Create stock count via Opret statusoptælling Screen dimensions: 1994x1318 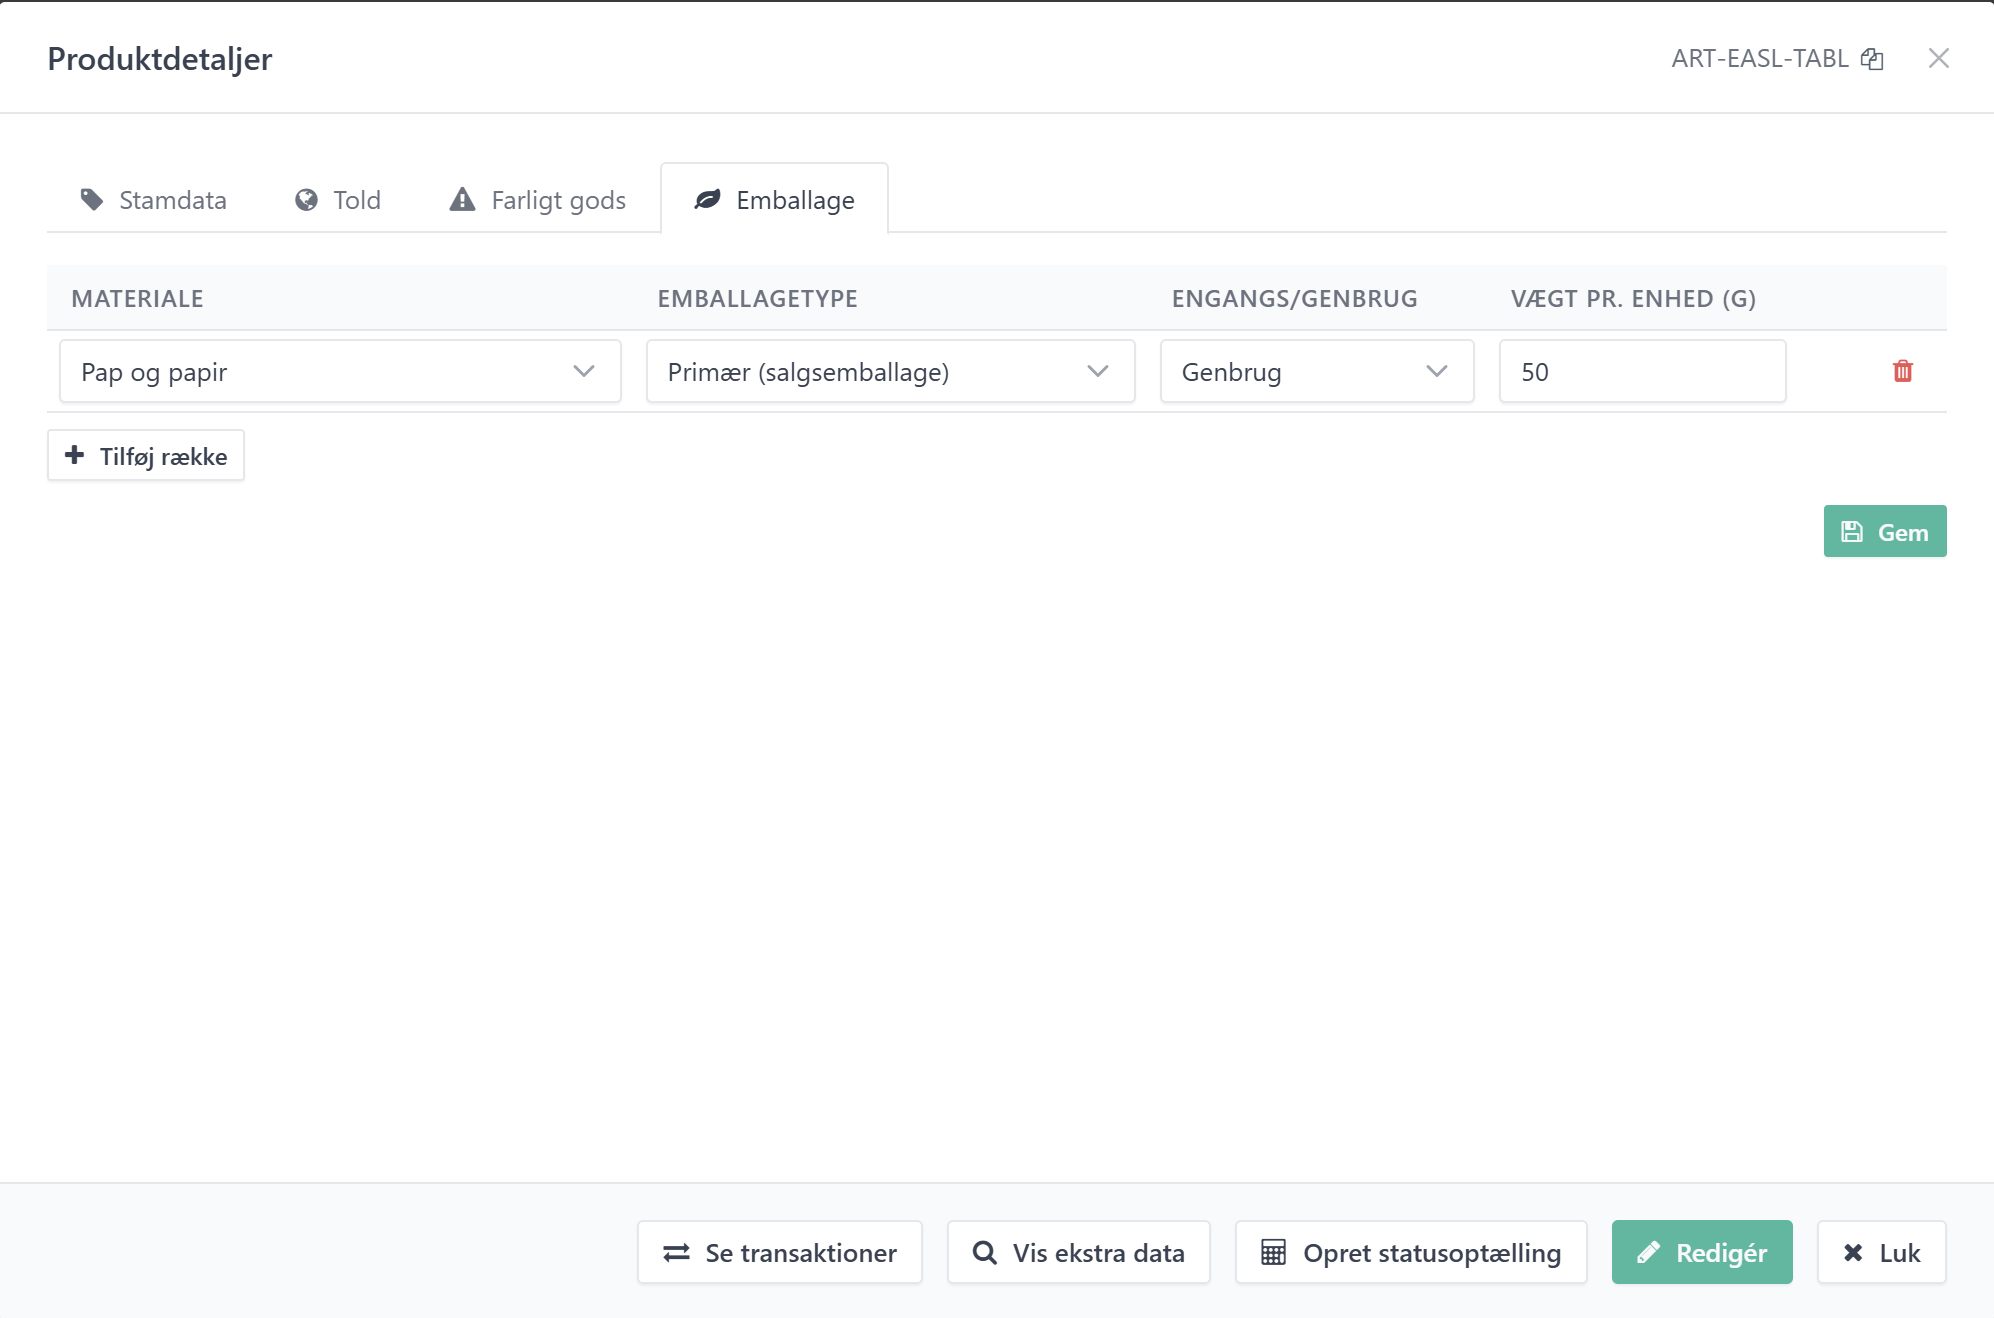point(1411,1253)
